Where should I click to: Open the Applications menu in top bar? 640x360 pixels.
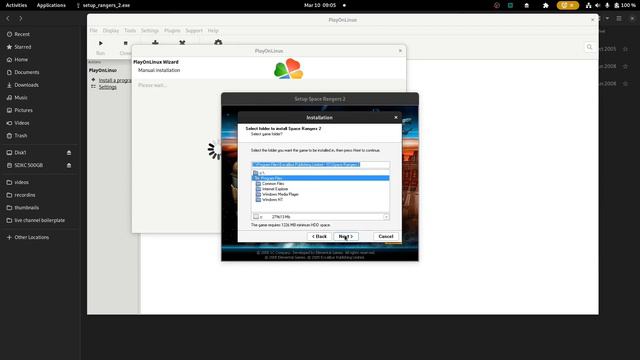click(x=51, y=5)
